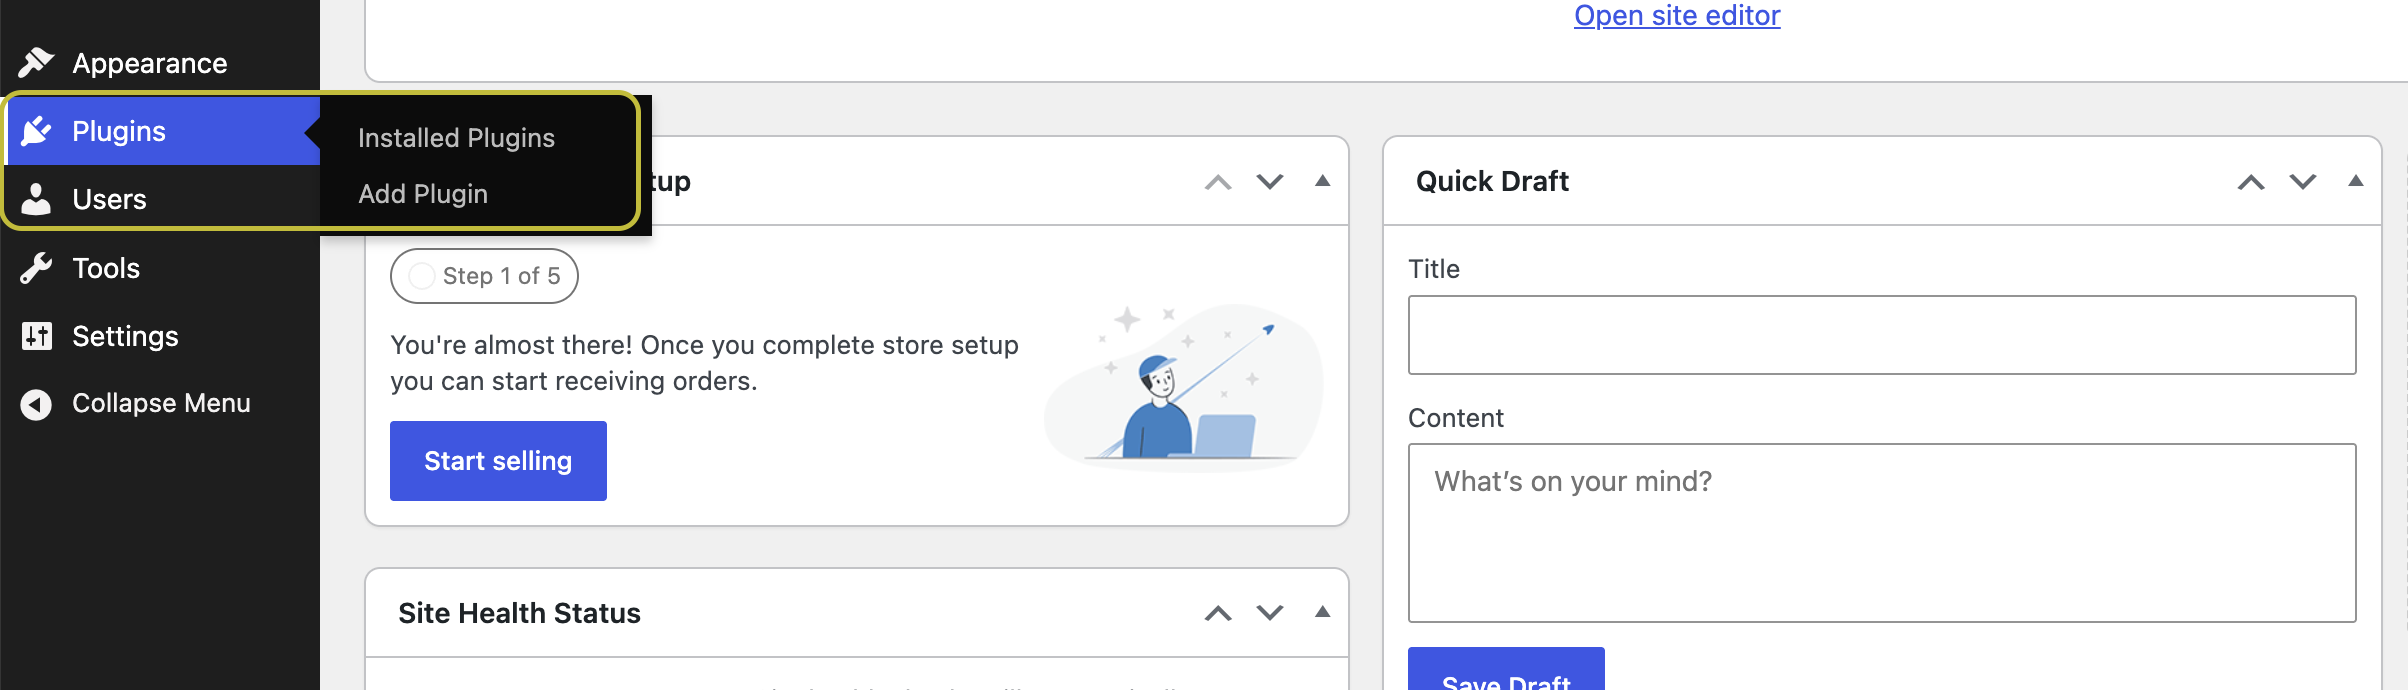Screen dimensions: 2408x690
Task: Click the Tools wrench icon
Action: tap(36, 268)
